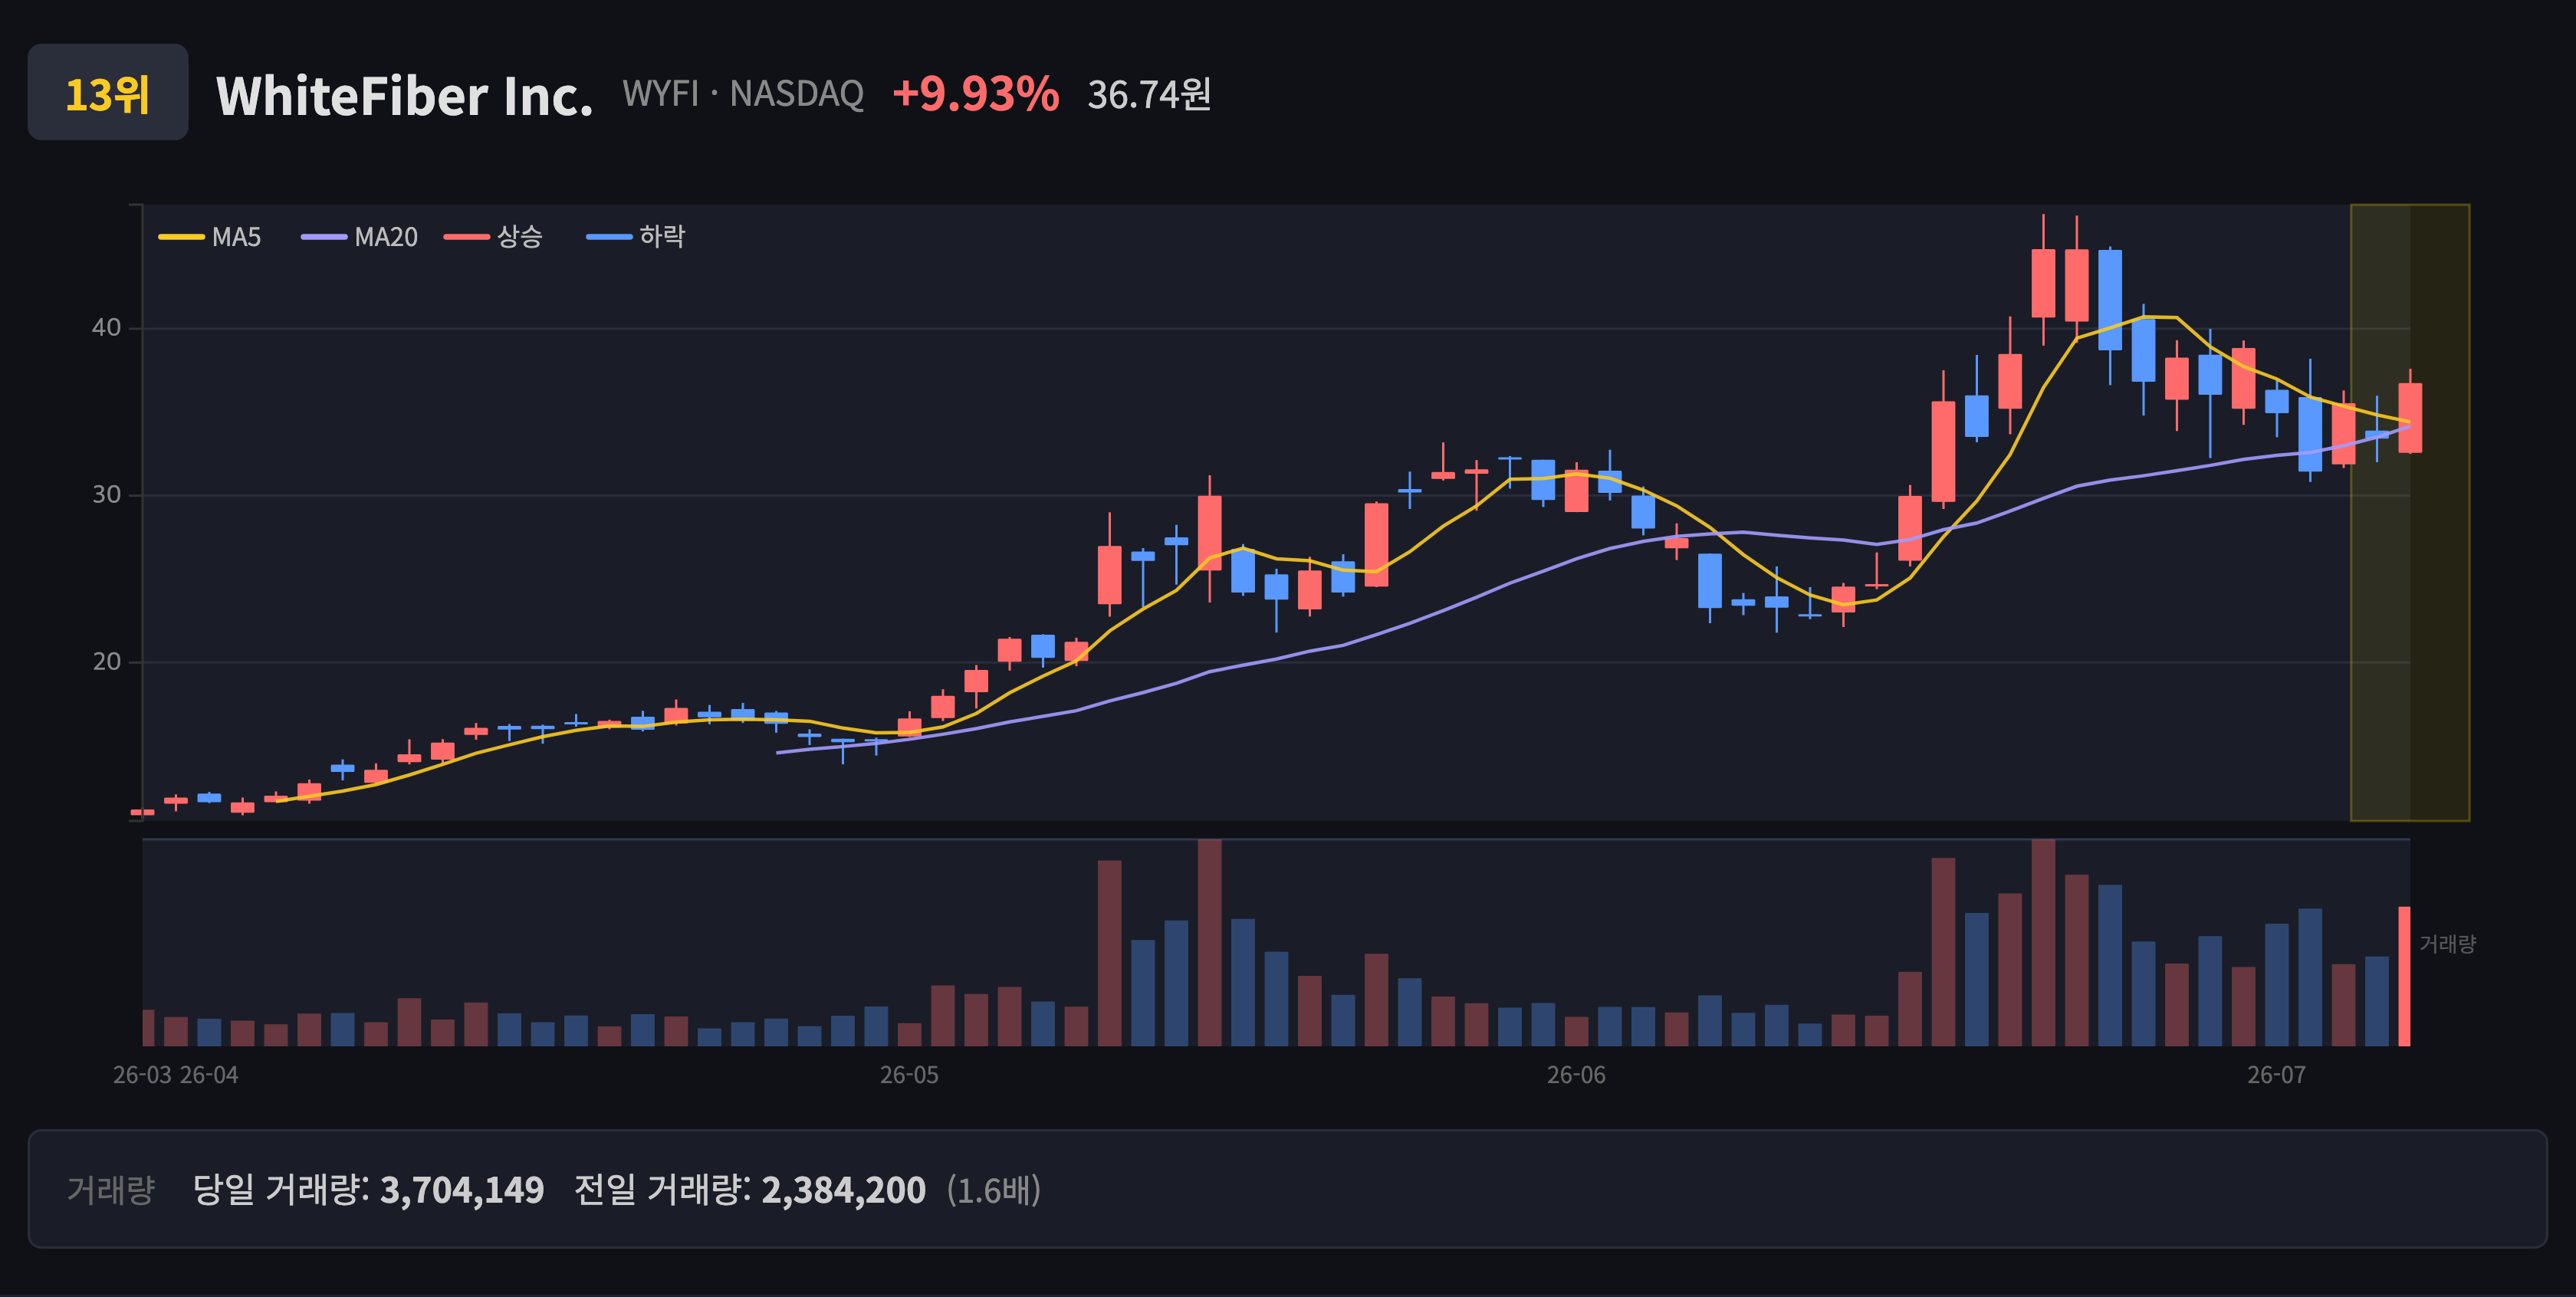Select the 36.74원 price value

(1149, 95)
